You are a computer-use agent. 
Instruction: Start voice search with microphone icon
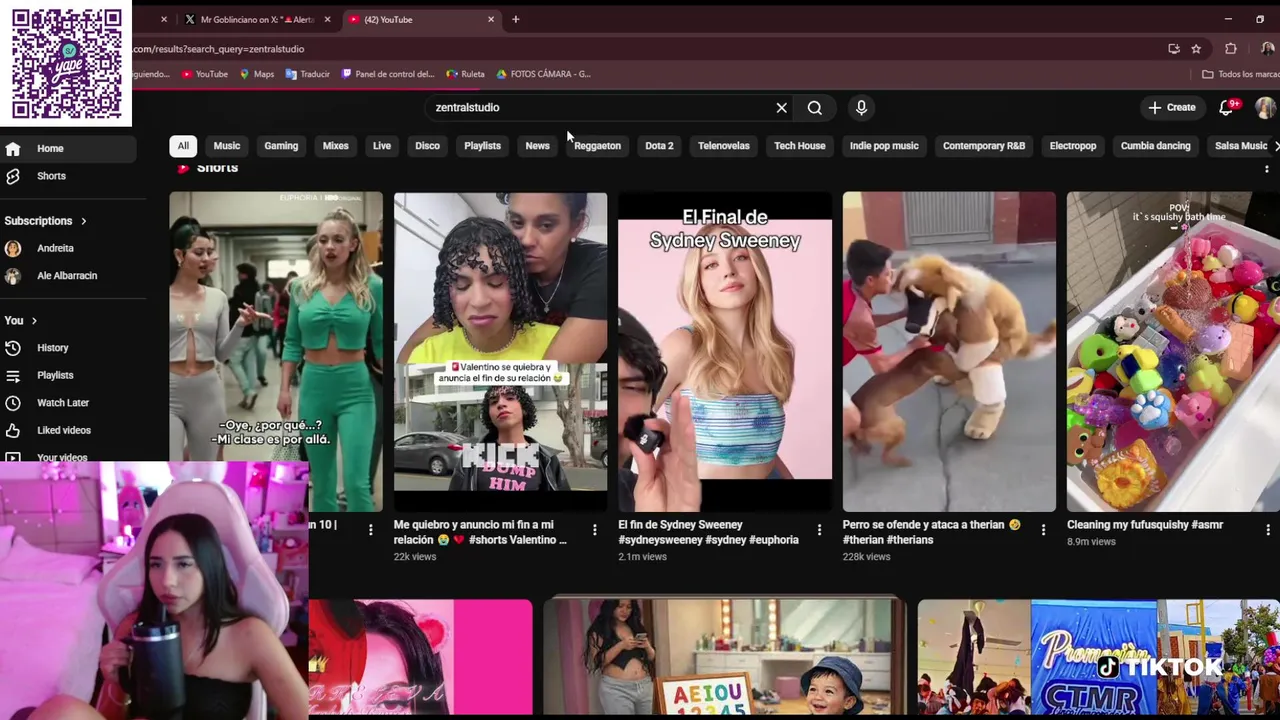(861, 108)
